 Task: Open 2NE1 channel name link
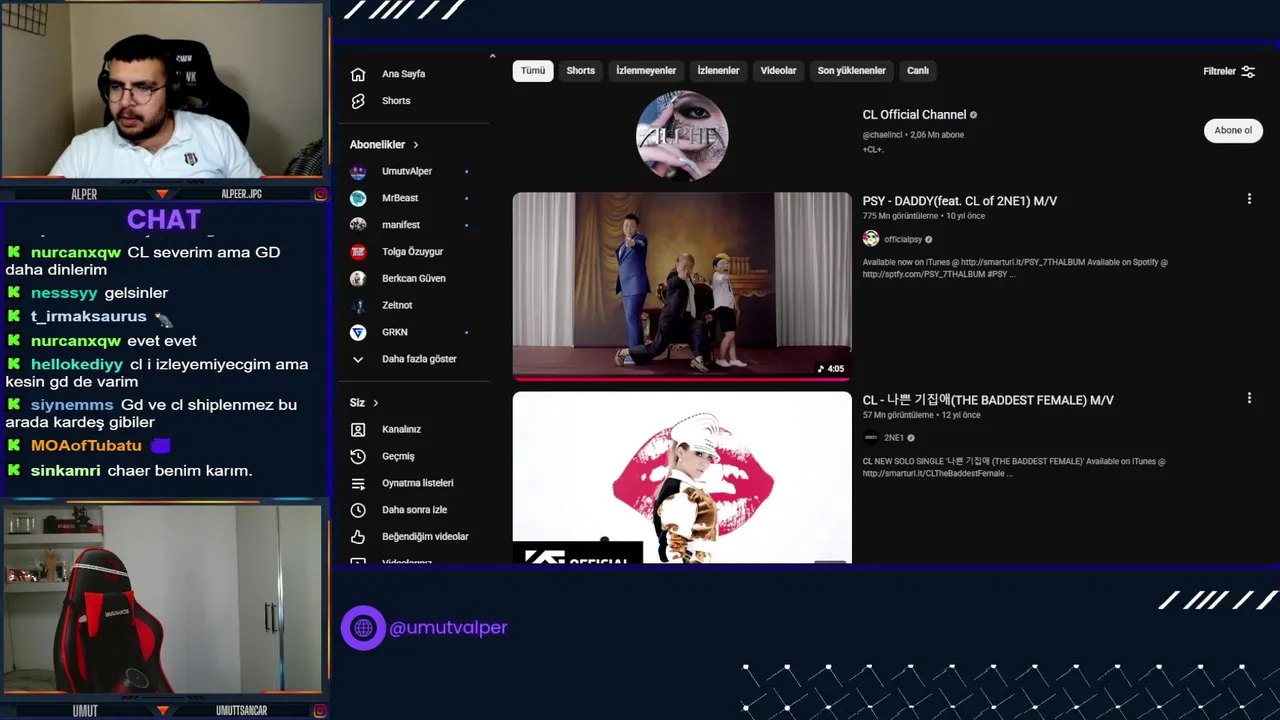coord(894,438)
